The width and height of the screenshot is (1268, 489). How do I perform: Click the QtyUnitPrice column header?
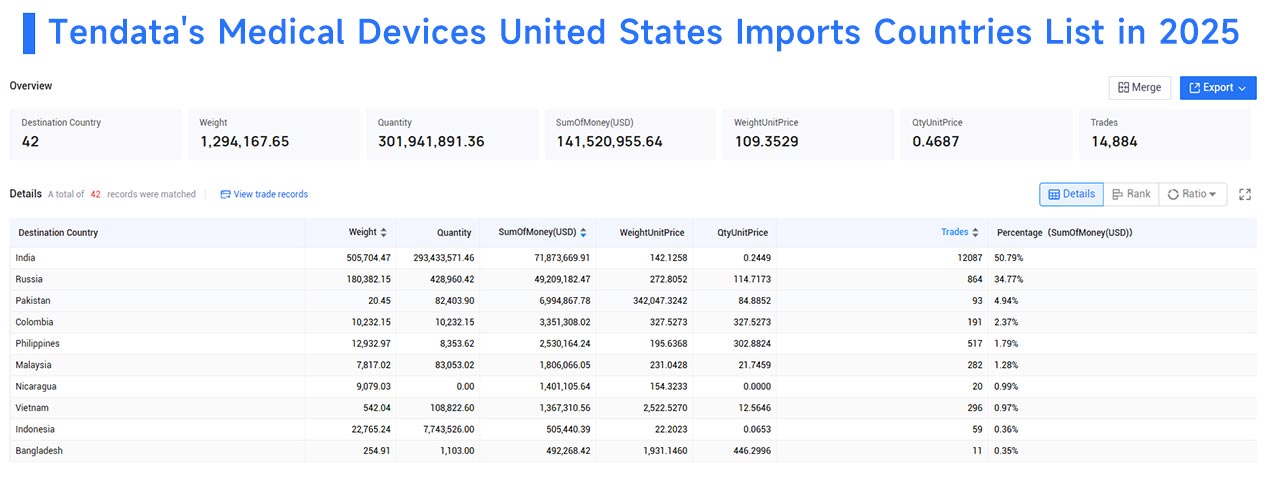(x=742, y=232)
